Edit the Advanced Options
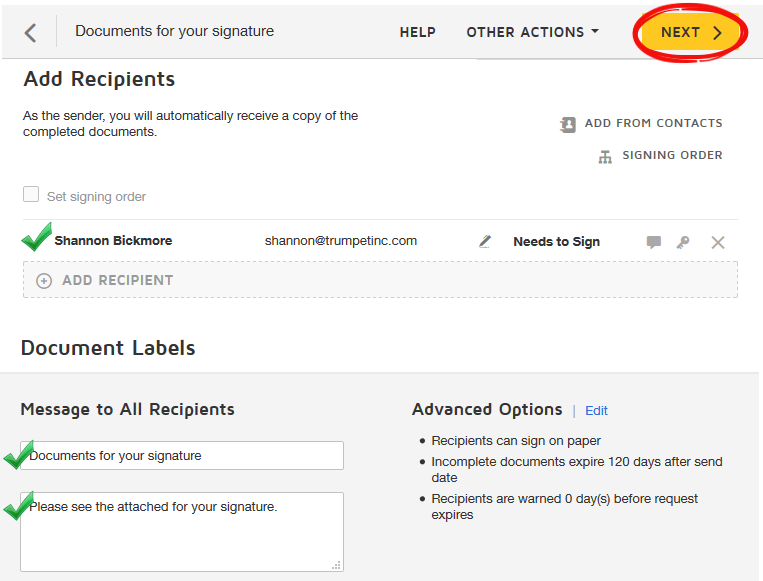This screenshot has height=581, width=763. [x=596, y=411]
